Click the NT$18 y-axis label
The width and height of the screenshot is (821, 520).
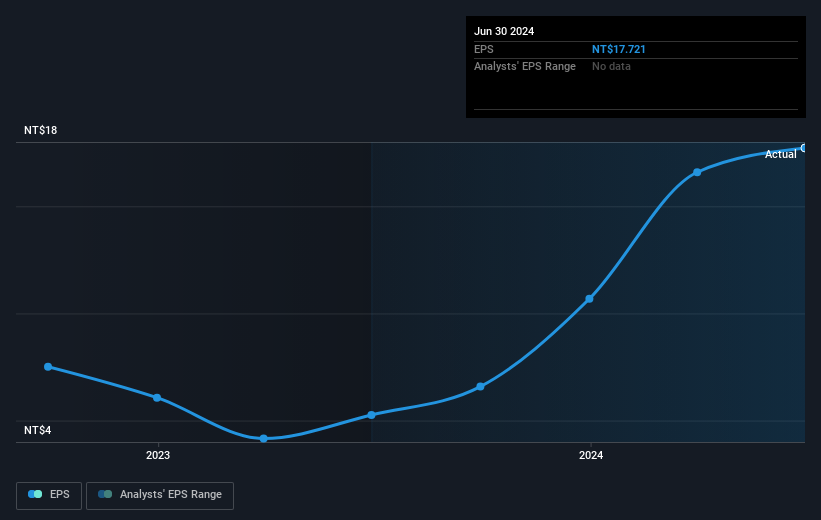(40, 130)
